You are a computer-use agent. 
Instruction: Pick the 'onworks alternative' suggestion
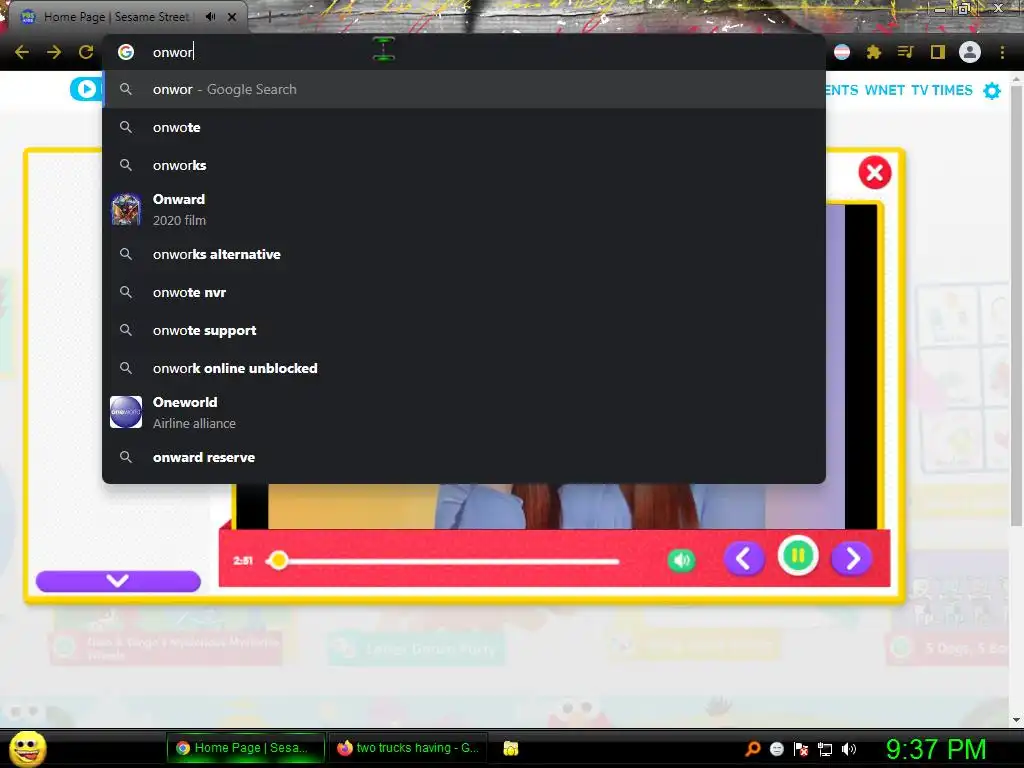pos(464,255)
